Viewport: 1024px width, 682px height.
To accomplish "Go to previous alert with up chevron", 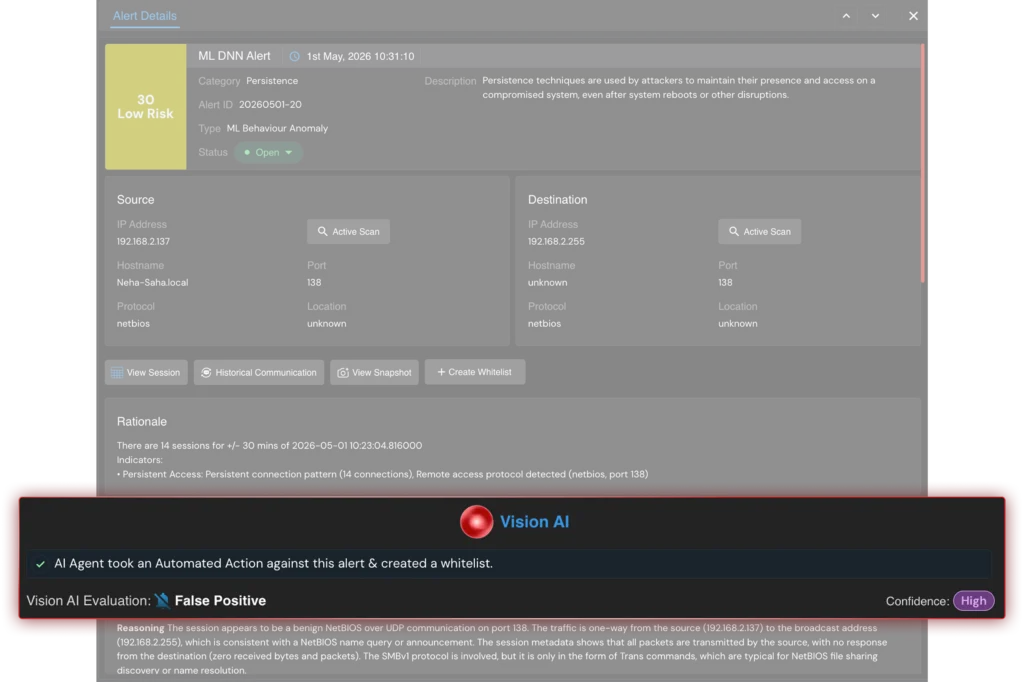I will pyautogui.click(x=846, y=16).
